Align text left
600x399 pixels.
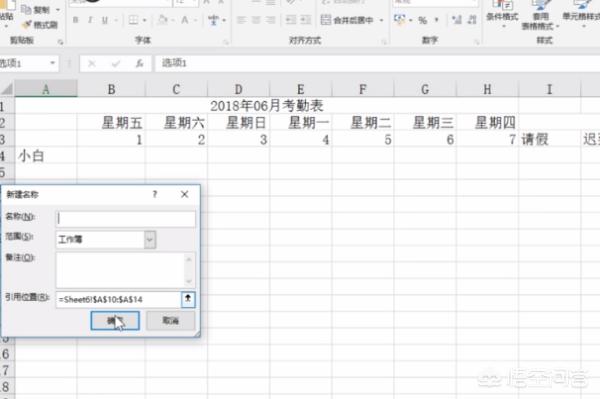(241, 20)
